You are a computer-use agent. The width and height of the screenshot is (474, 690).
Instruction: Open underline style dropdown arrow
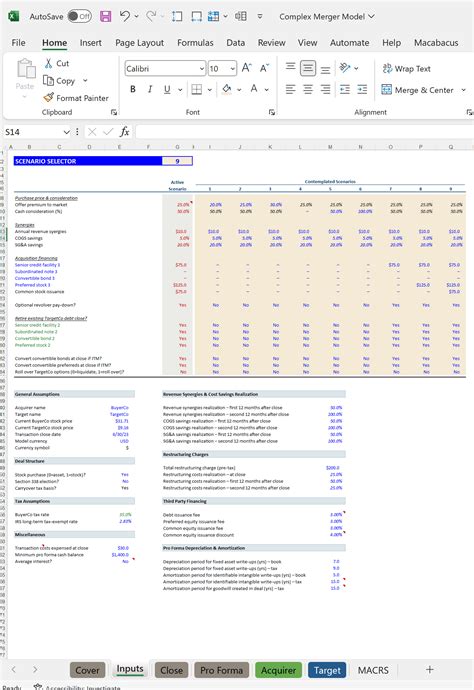180,90
